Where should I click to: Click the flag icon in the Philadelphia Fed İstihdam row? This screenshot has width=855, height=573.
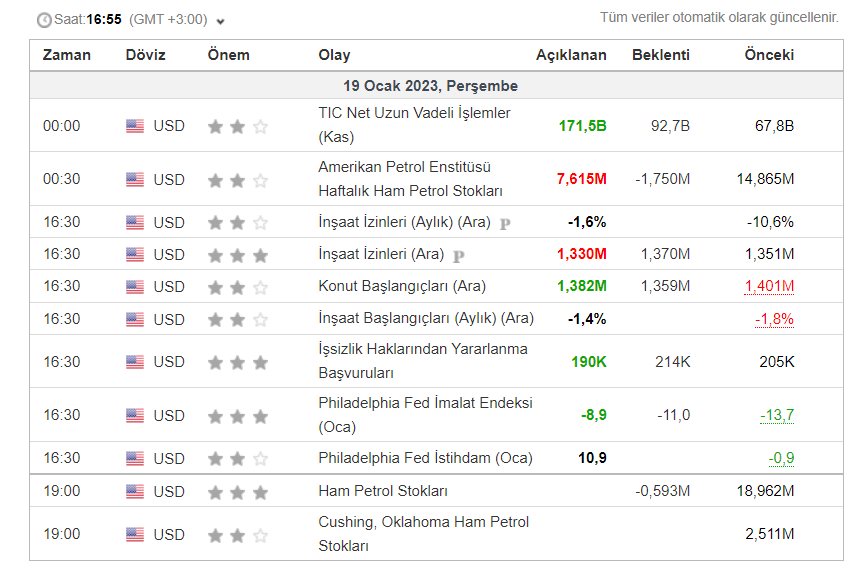click(135, 459)
